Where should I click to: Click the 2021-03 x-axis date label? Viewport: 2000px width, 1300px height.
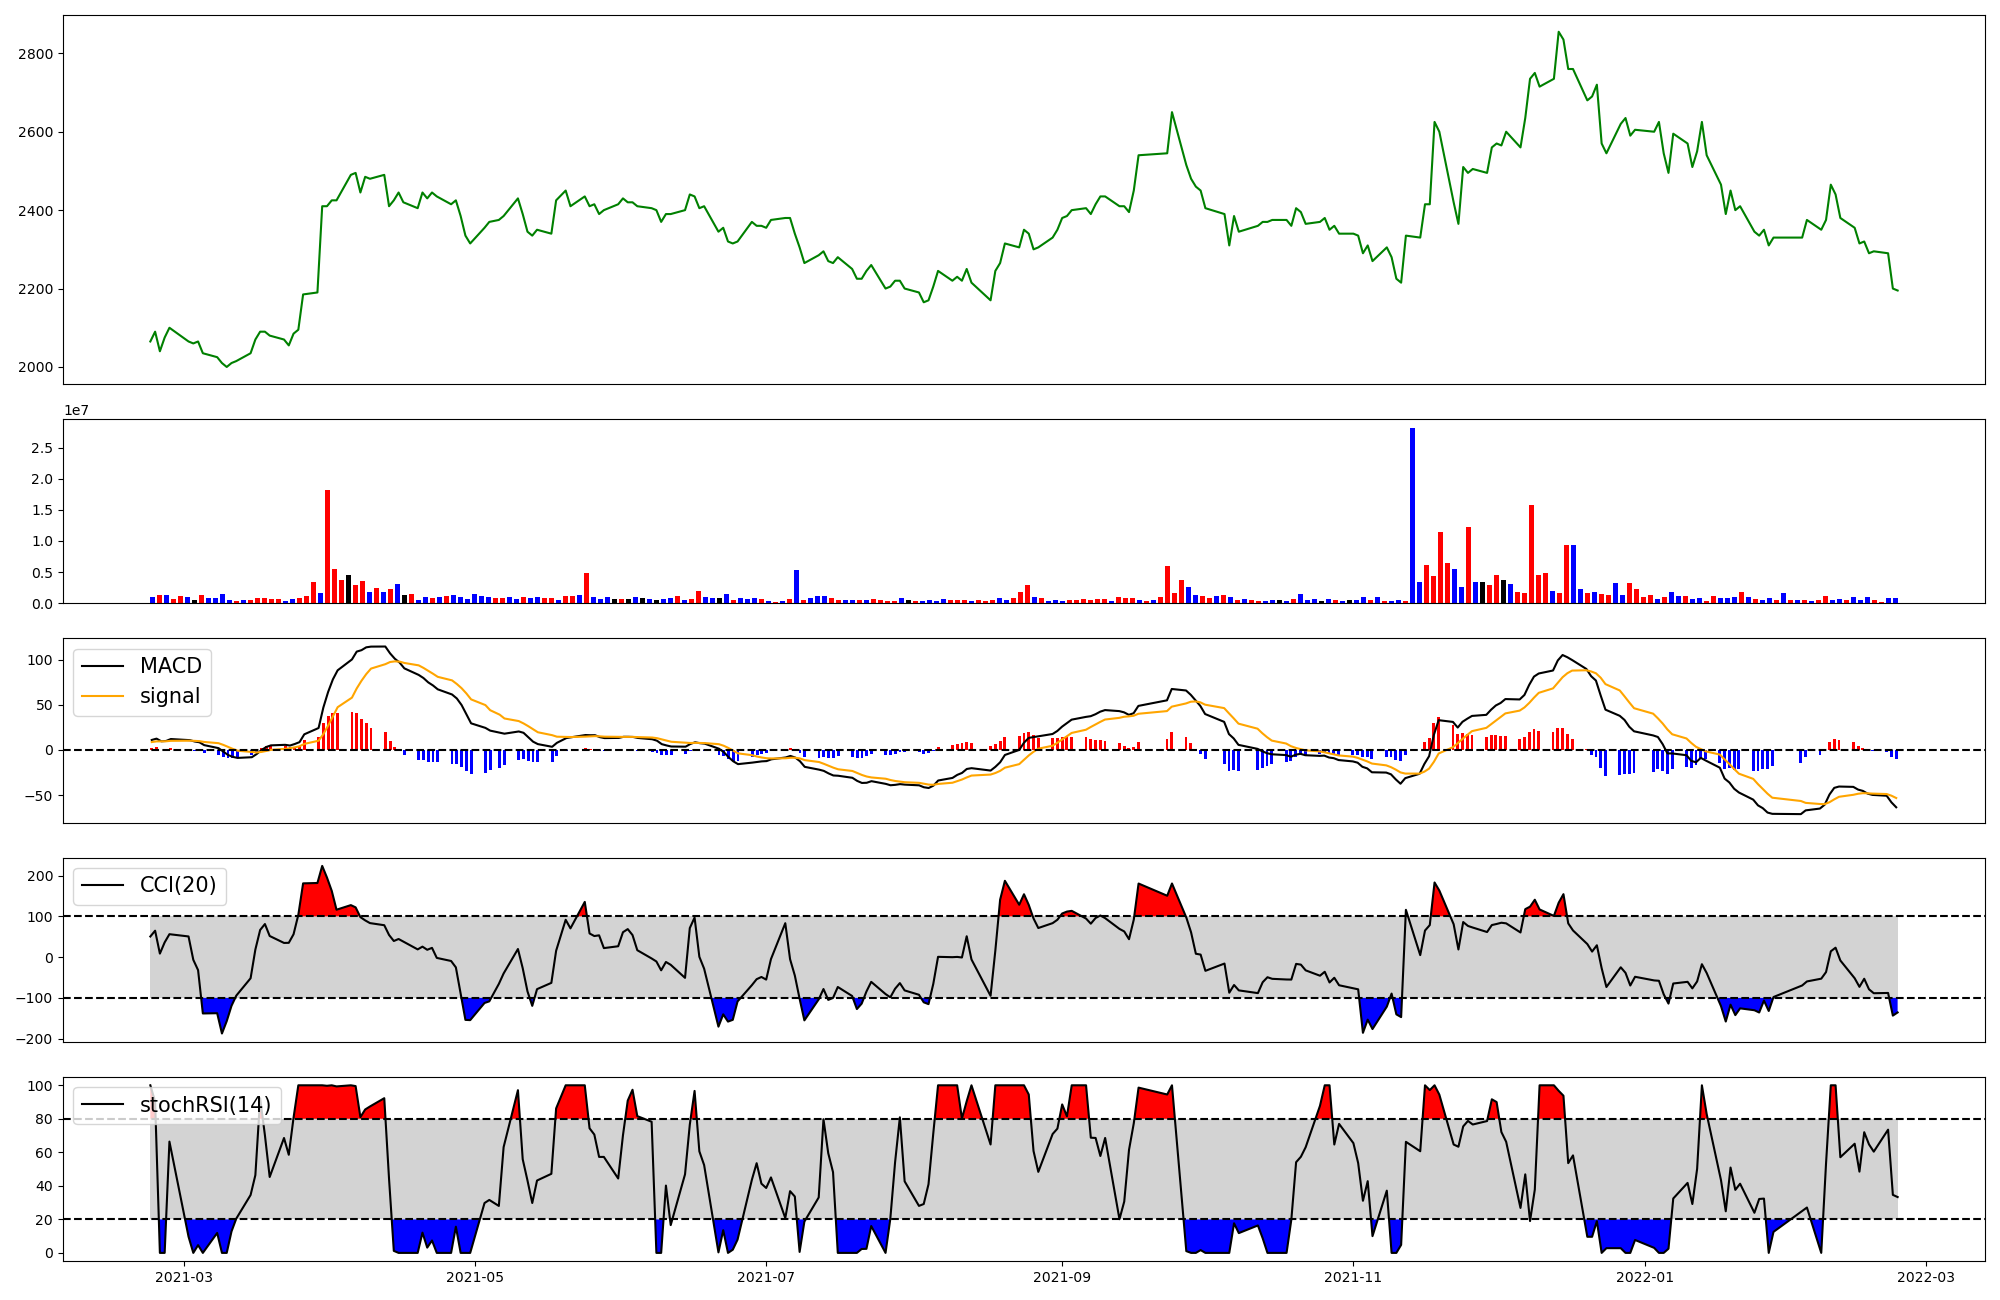pyautogui.click(x=184, y=1277)
